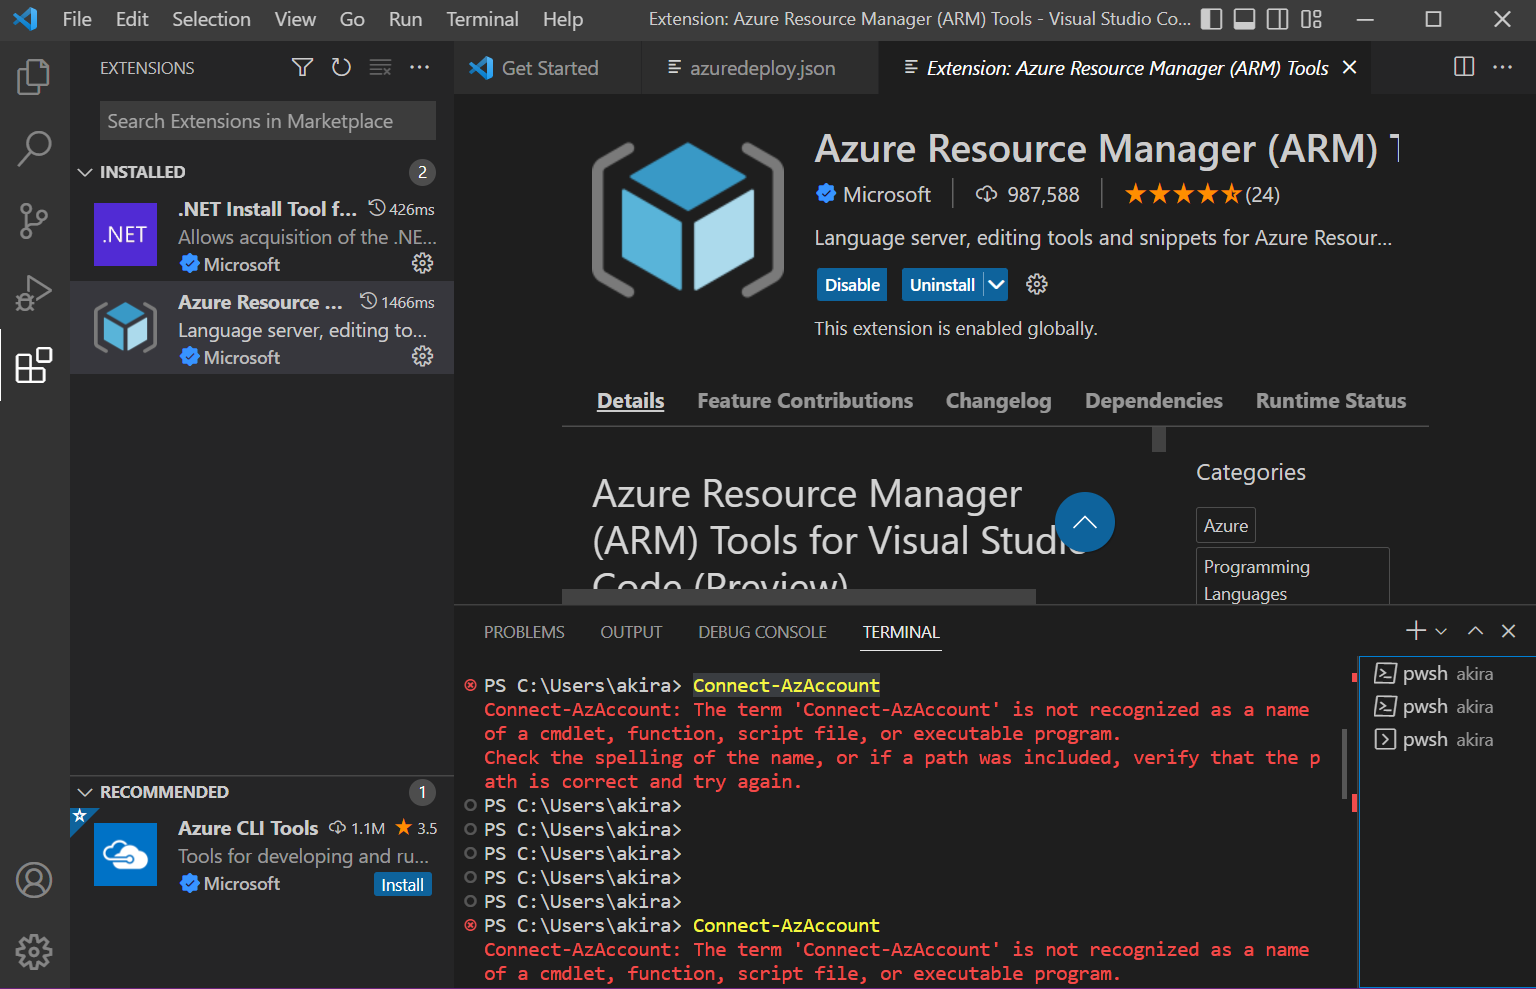Close the terminal panel
Viewport: 1536px width, 989px height.
[x=1509, y=631]
